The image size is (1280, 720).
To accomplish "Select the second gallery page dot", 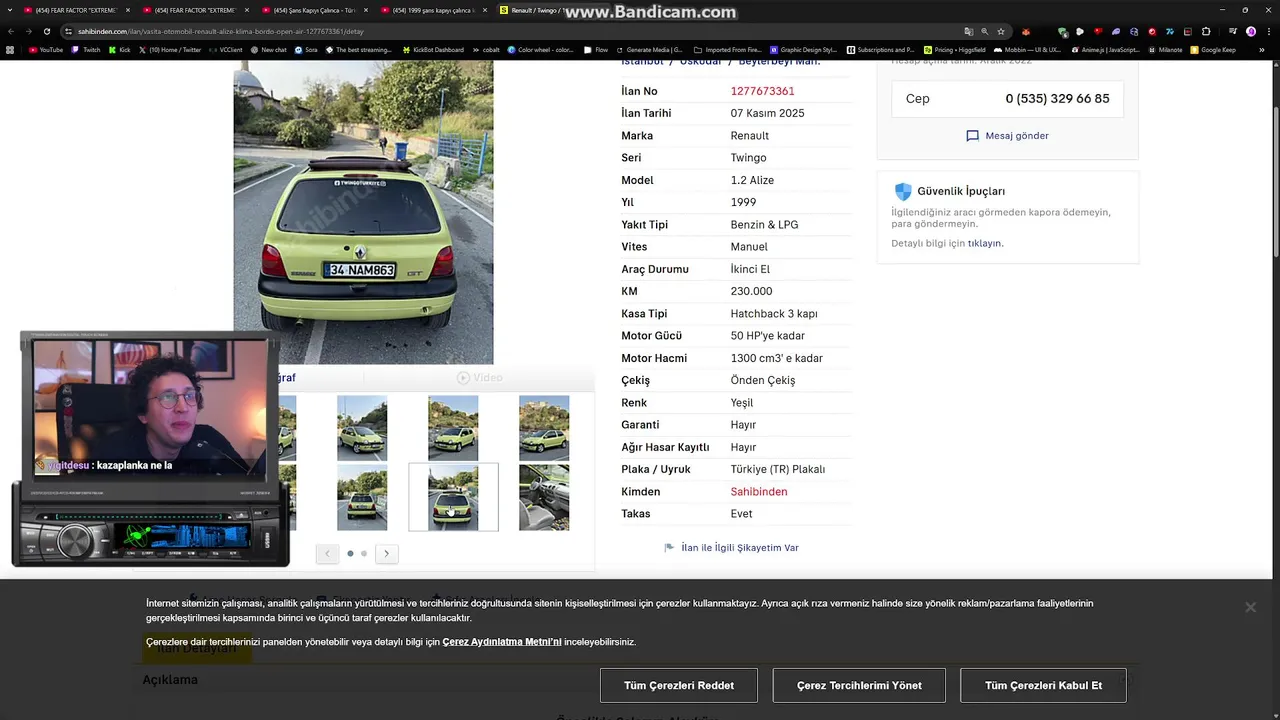I will click(364, 553).
